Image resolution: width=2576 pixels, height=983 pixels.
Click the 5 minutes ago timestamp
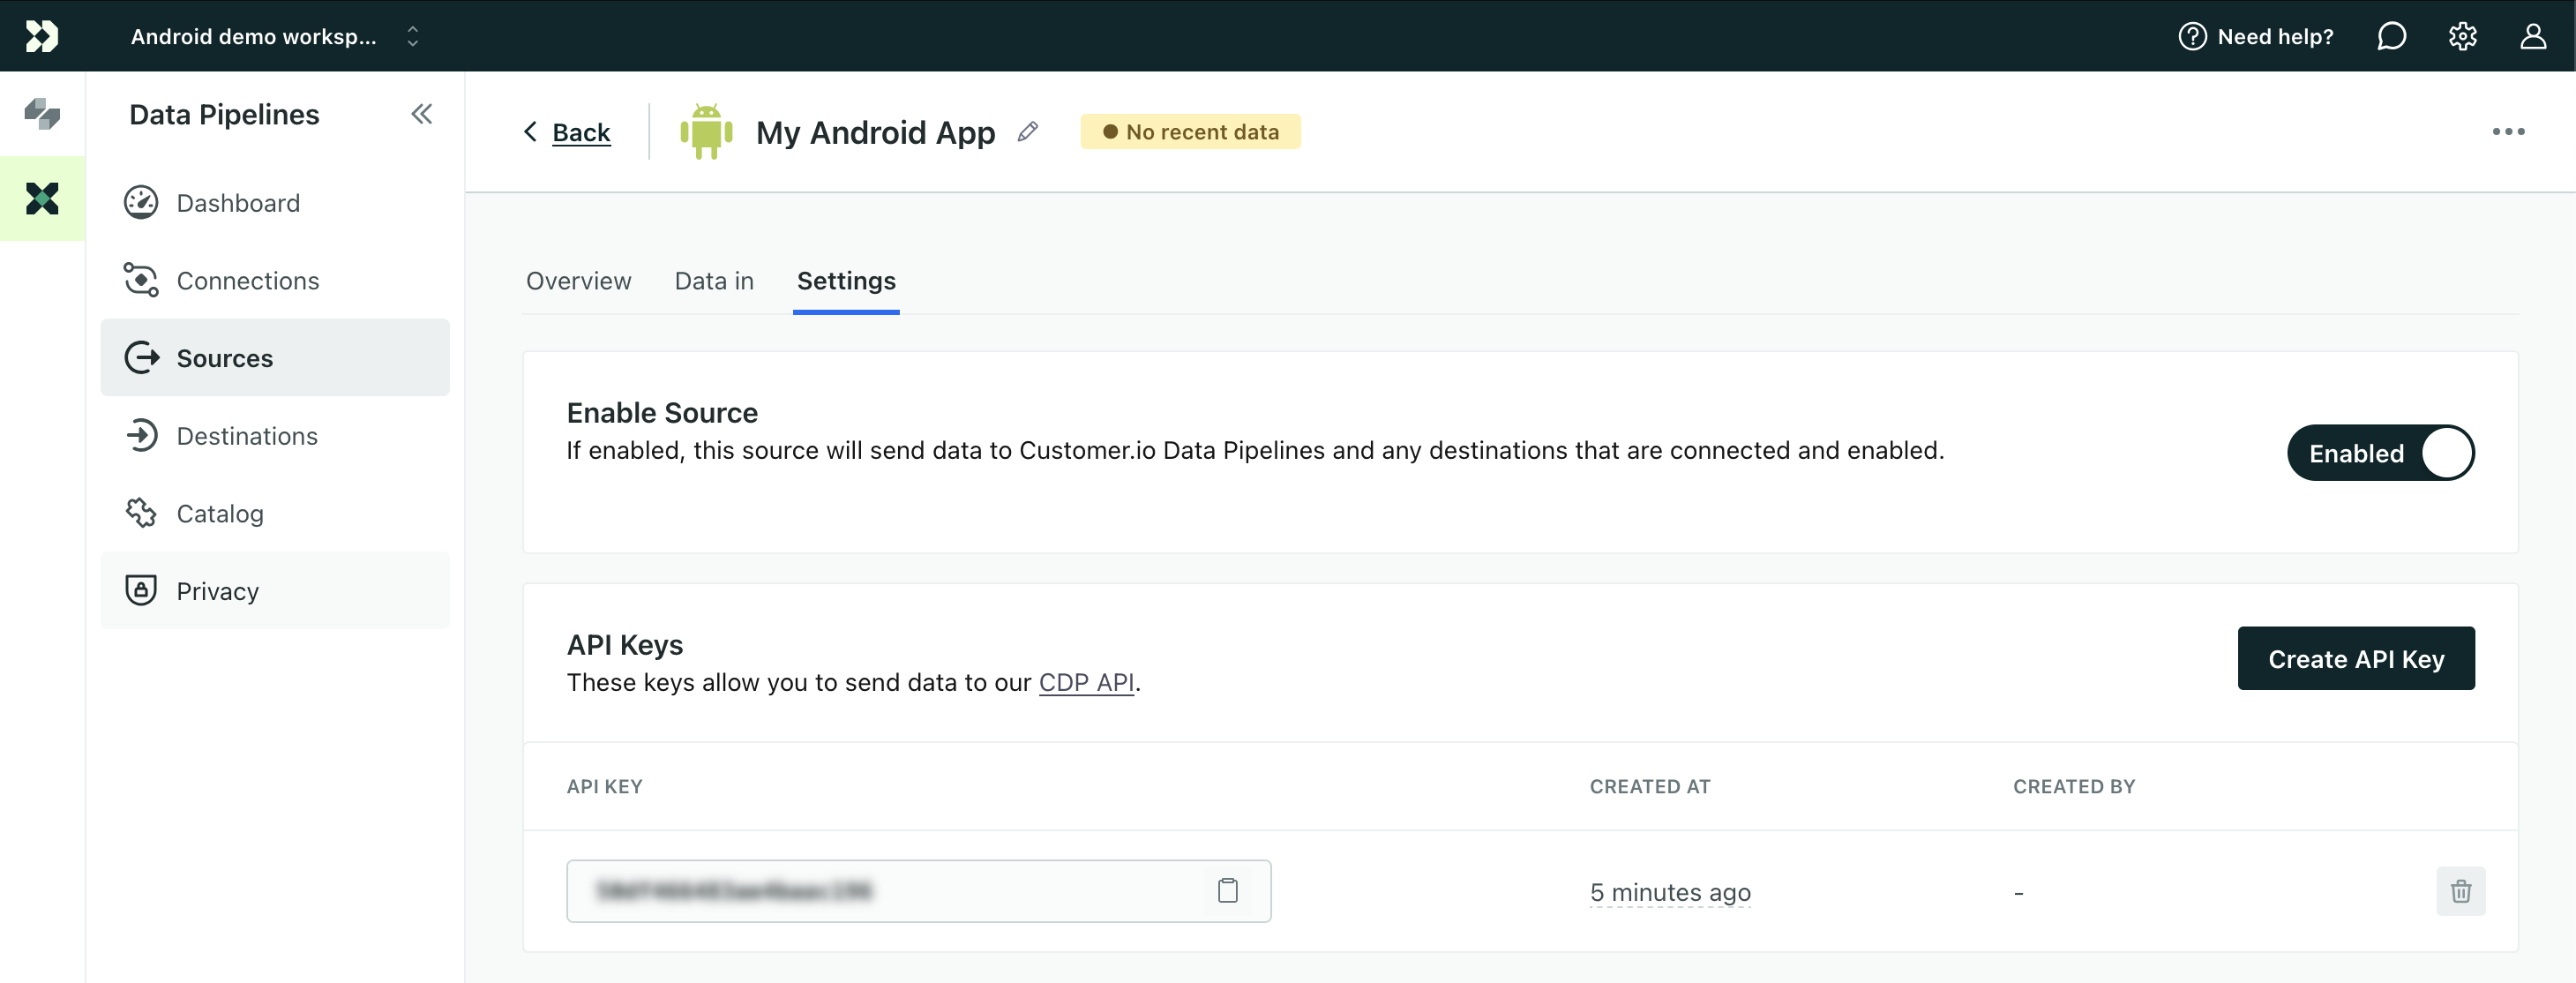pyautogui.click(x=1670, y=892)
